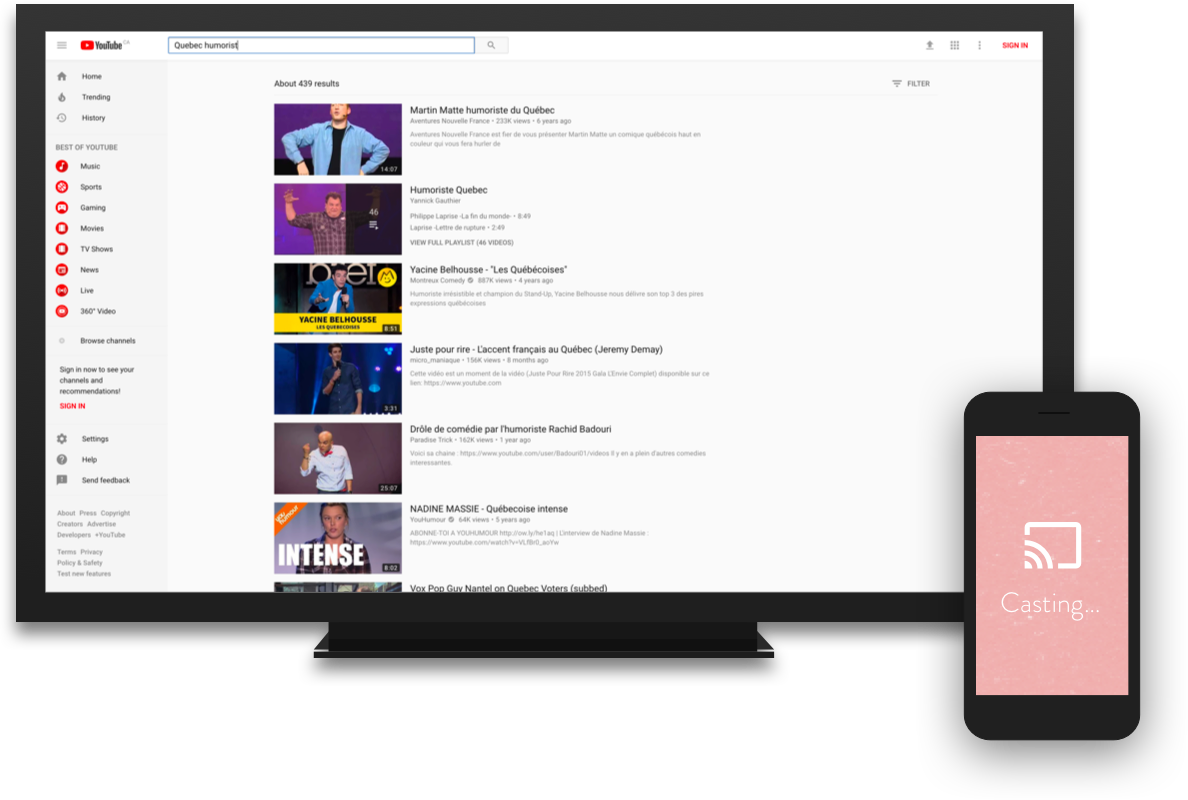Viewport: 1188px width, 800px height.
Task: Open the three-dot settings menu
Action: point(980,45)
